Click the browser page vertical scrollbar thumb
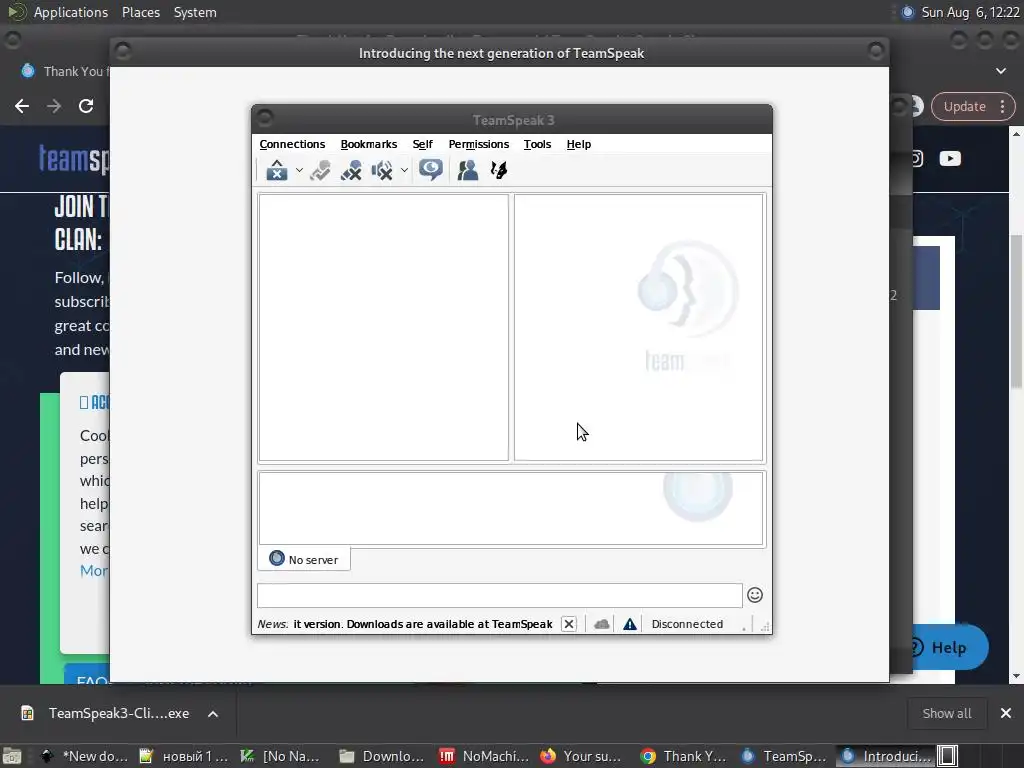The height and width of the screenshot is (768, 1024). (1016, 311)
